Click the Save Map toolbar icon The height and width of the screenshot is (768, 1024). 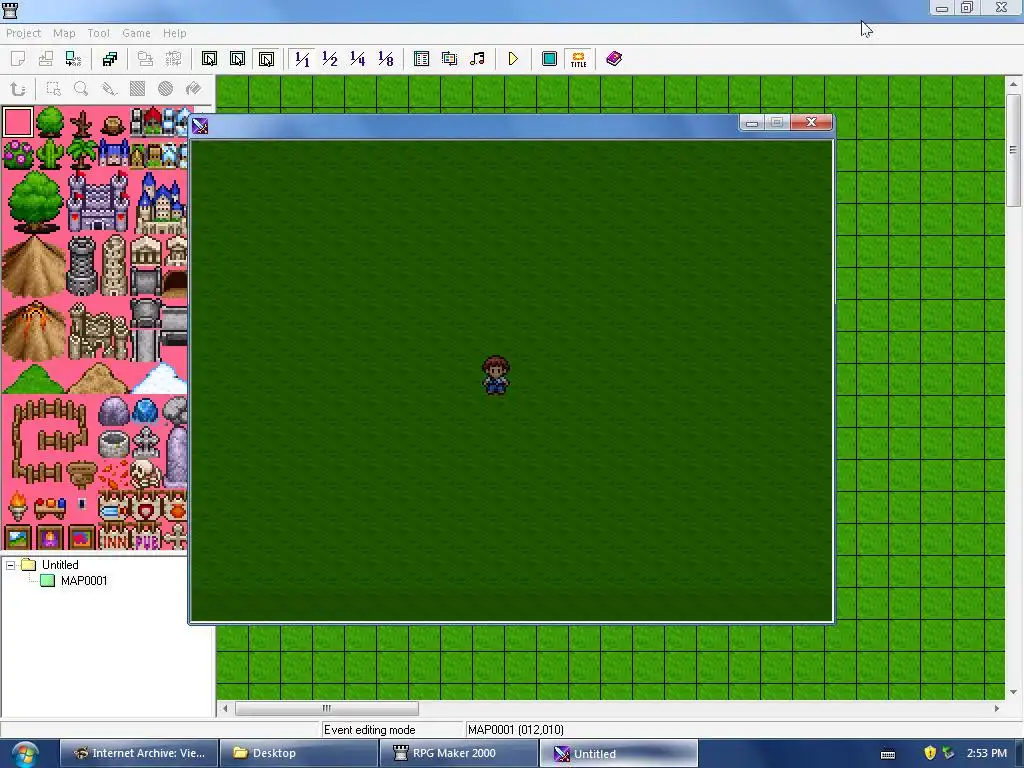(145, 59)
